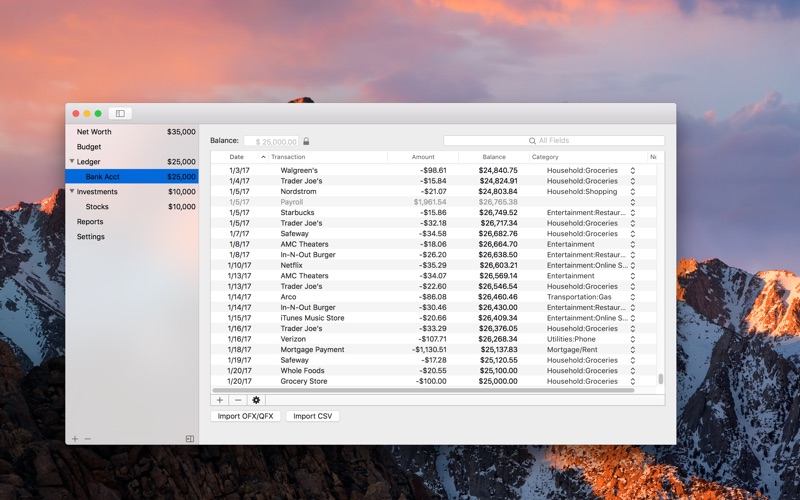Click the horizontal scrollbar of table
800x500 pixels.
pyautogui.click(x=423, y=390)
